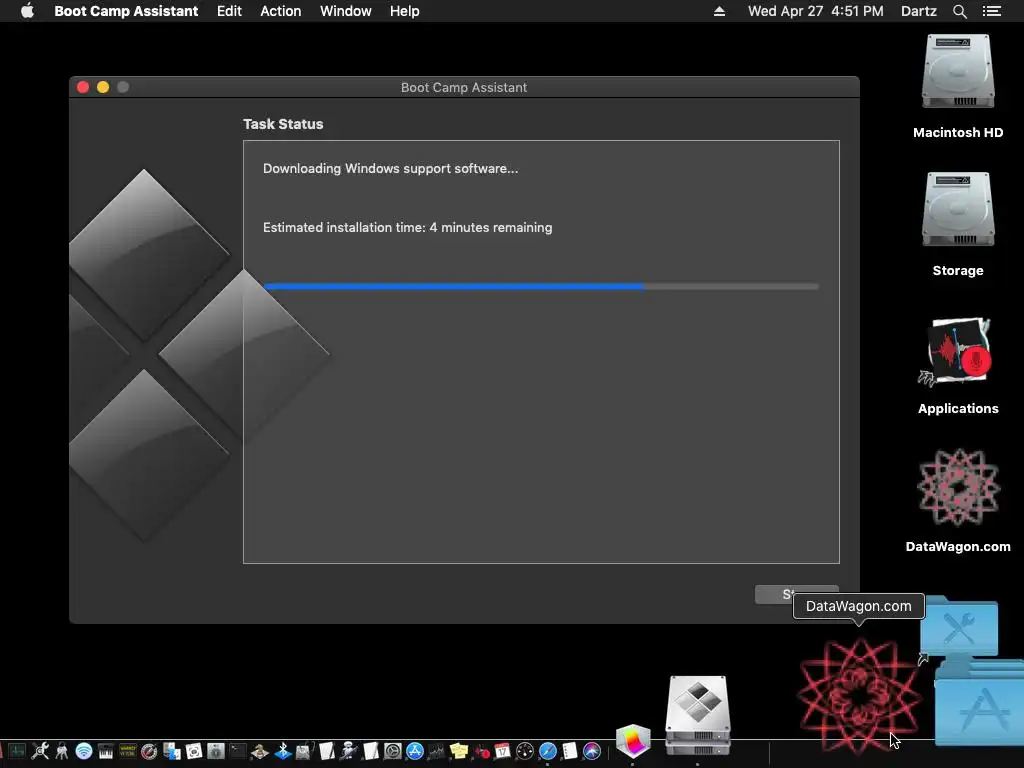
Task: Open Audio MIDI Setup piano icon
Action: coord(106,750)
